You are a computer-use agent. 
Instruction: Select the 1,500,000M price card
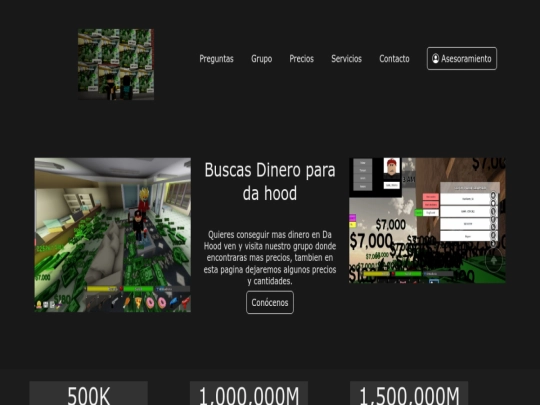[x=409, y=393]
